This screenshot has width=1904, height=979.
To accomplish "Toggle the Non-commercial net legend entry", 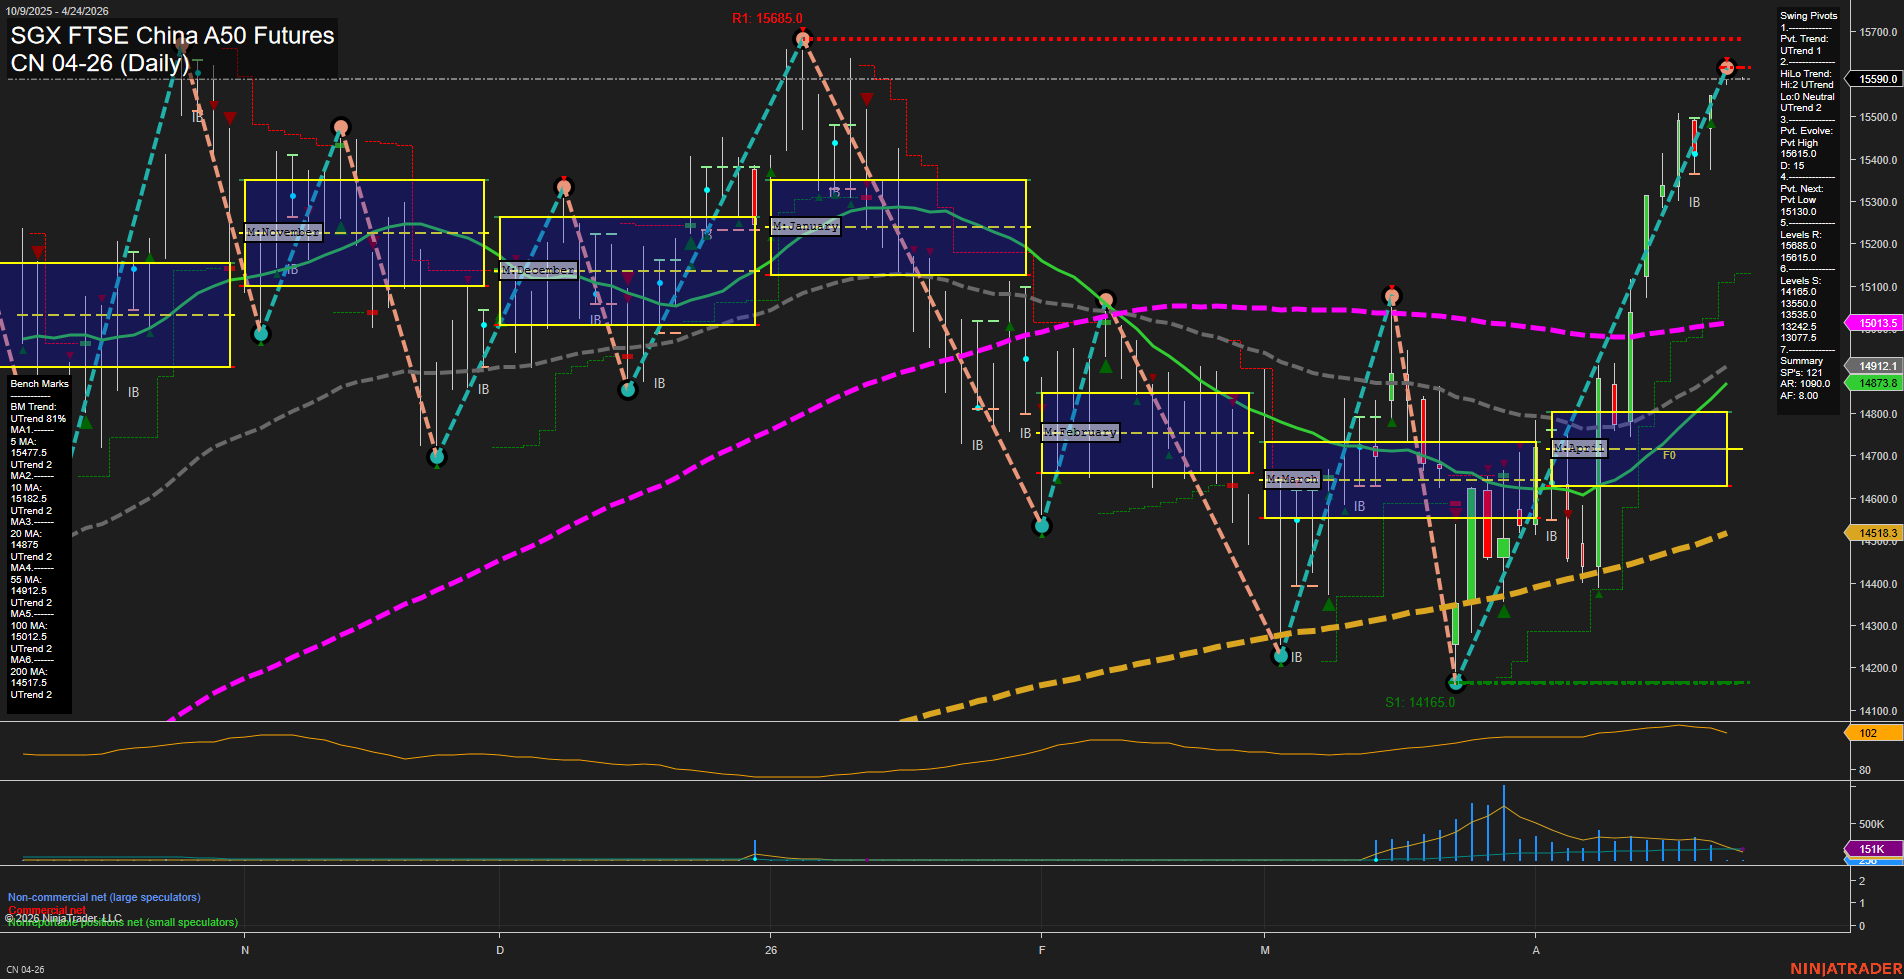I will tap(103, 897).
